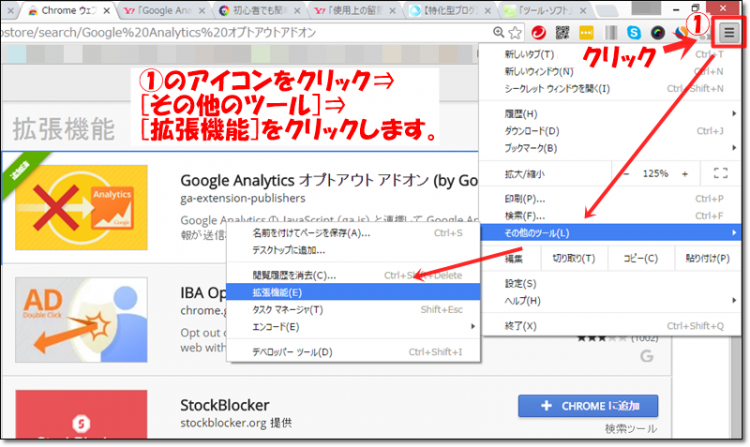Expand the 履歴(H) submenu
750x447 pixels.
pyautogui.click(x=610, y=114)
